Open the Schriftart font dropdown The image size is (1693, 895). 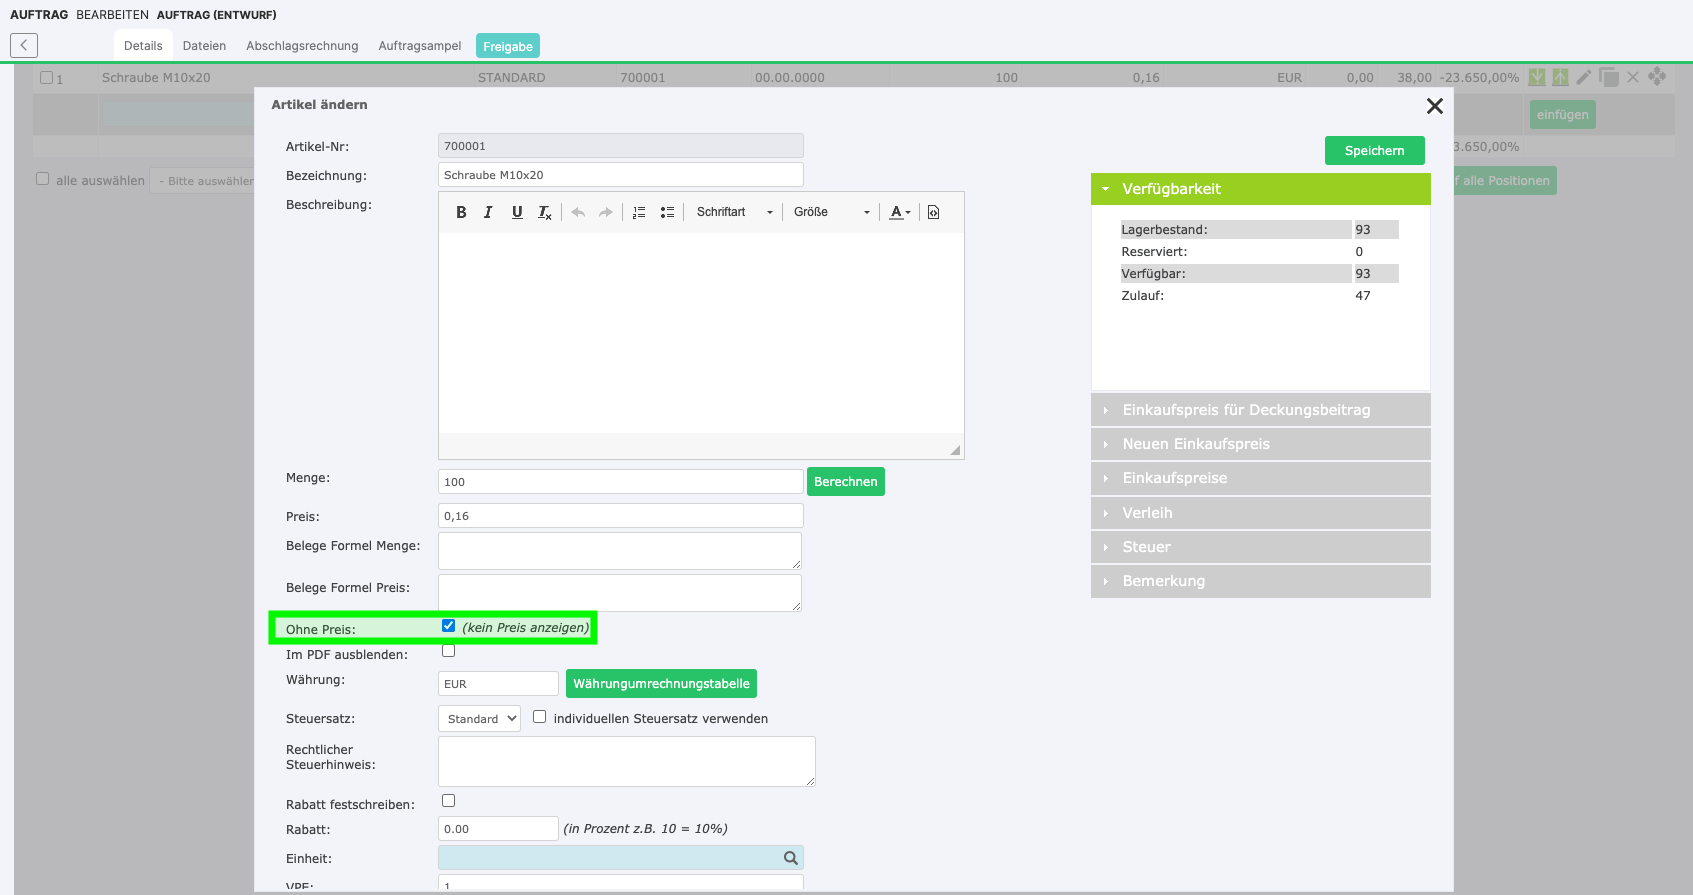coord(734,212)
